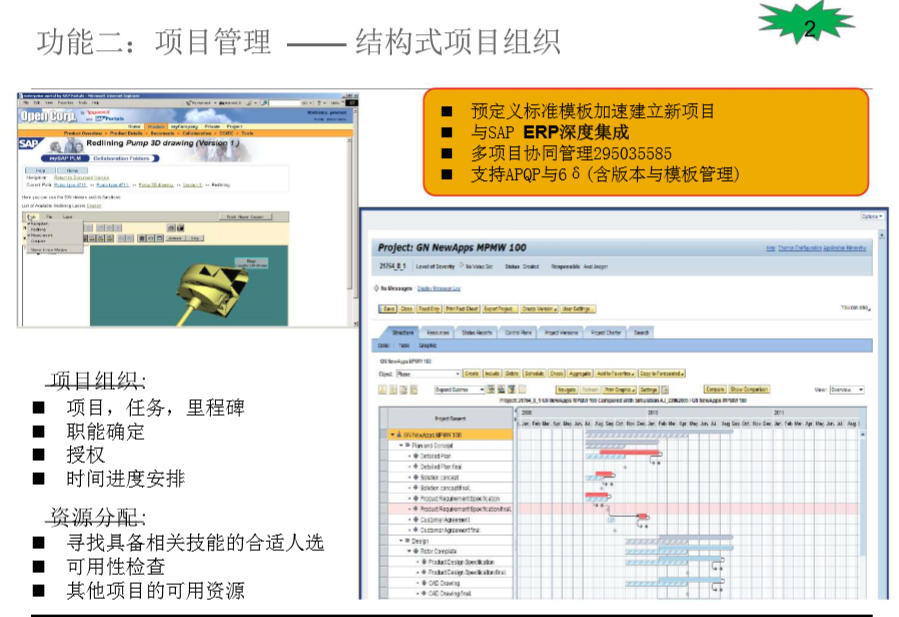Click the red Detailed Plan Gantt bar
Image resolution: width=899 pixels, height=617 pixels.
[630, 453]
